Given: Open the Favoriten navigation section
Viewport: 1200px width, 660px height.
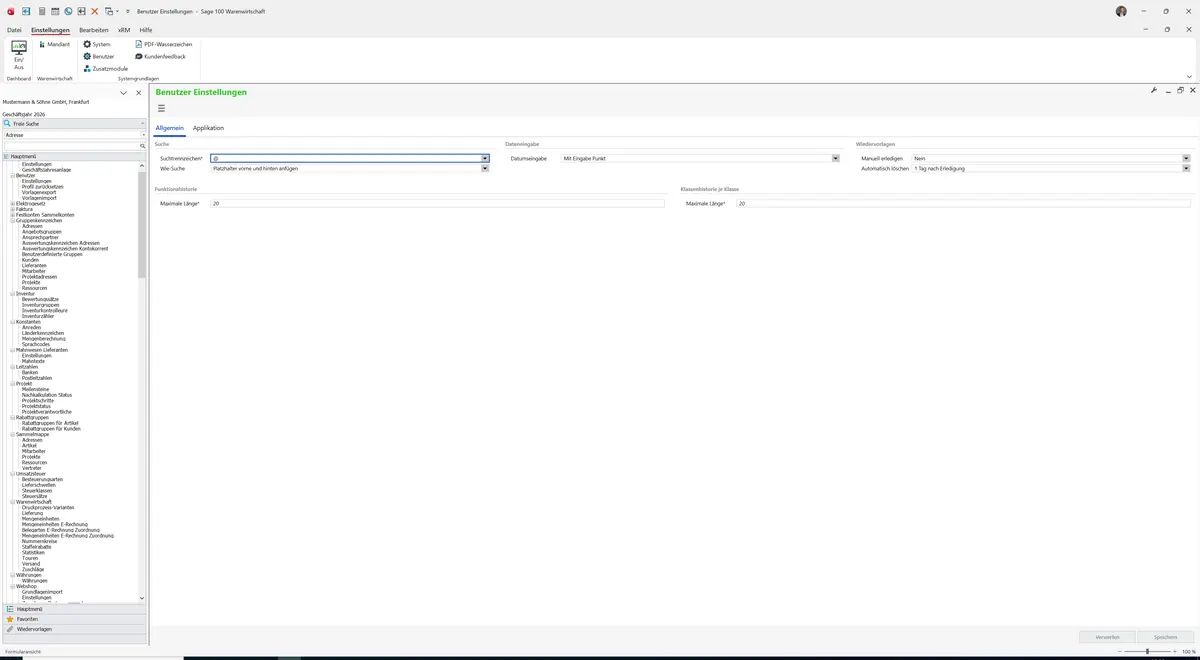Looking at the screenshot, I should (74, 619).
